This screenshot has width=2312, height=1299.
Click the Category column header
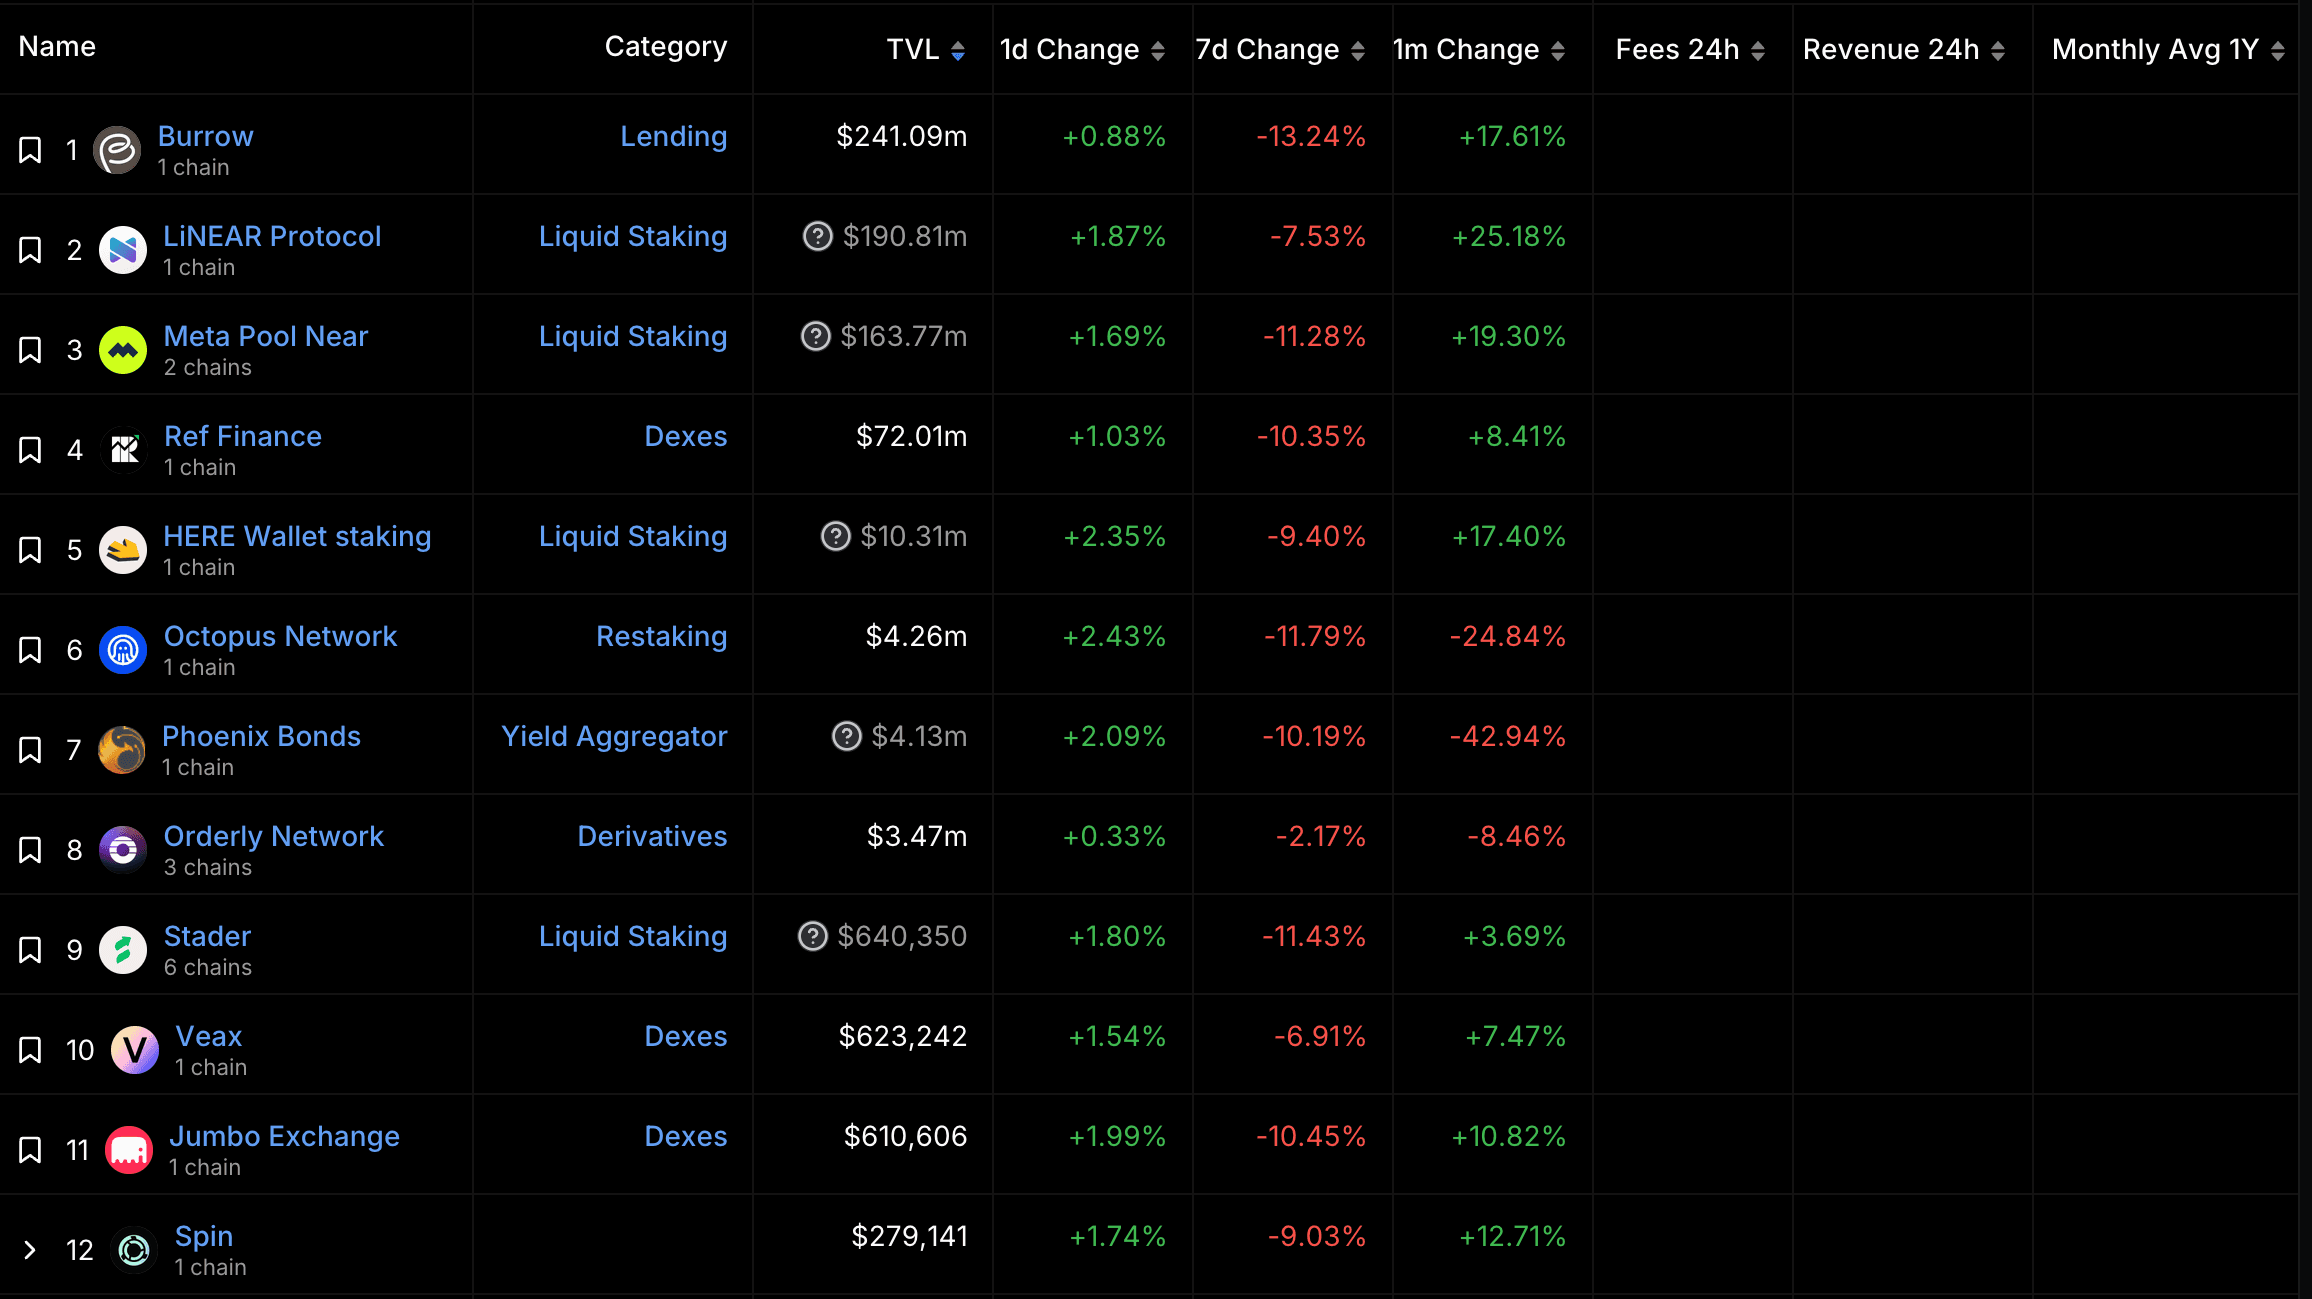666,46
